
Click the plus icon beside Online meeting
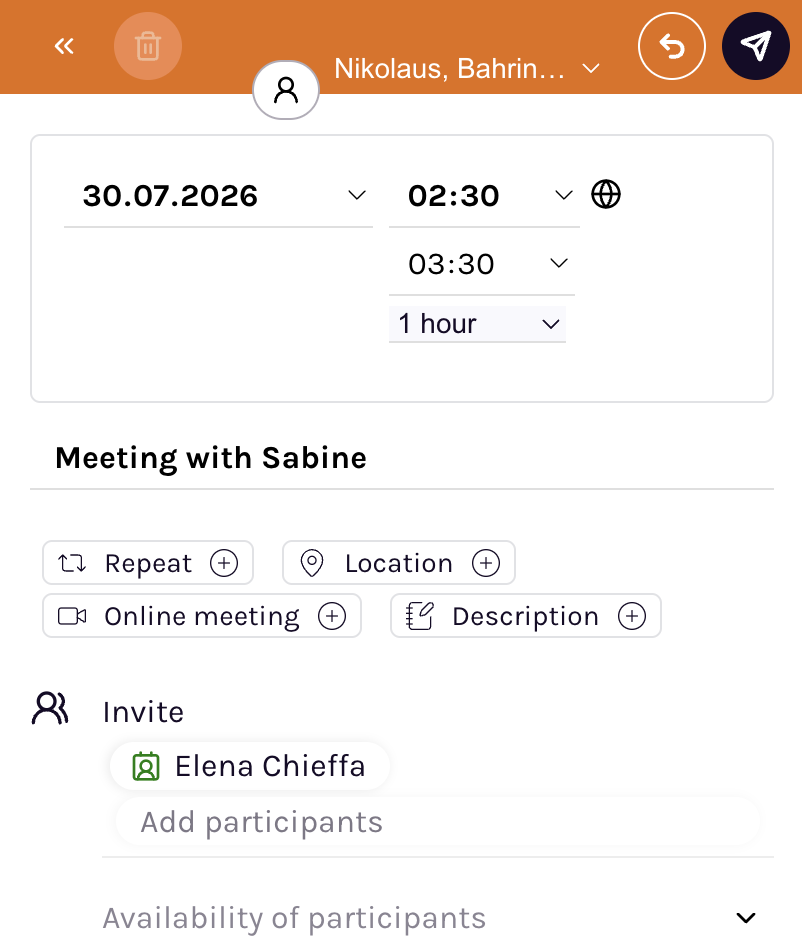pyautogui.click(x=332, y=616)
